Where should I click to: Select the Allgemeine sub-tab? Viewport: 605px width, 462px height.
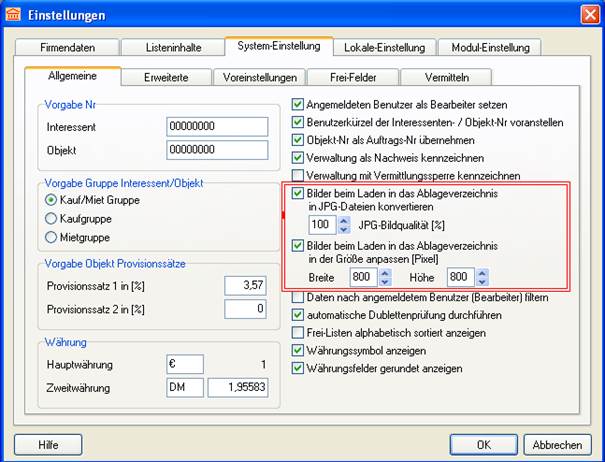pos(73,76)
